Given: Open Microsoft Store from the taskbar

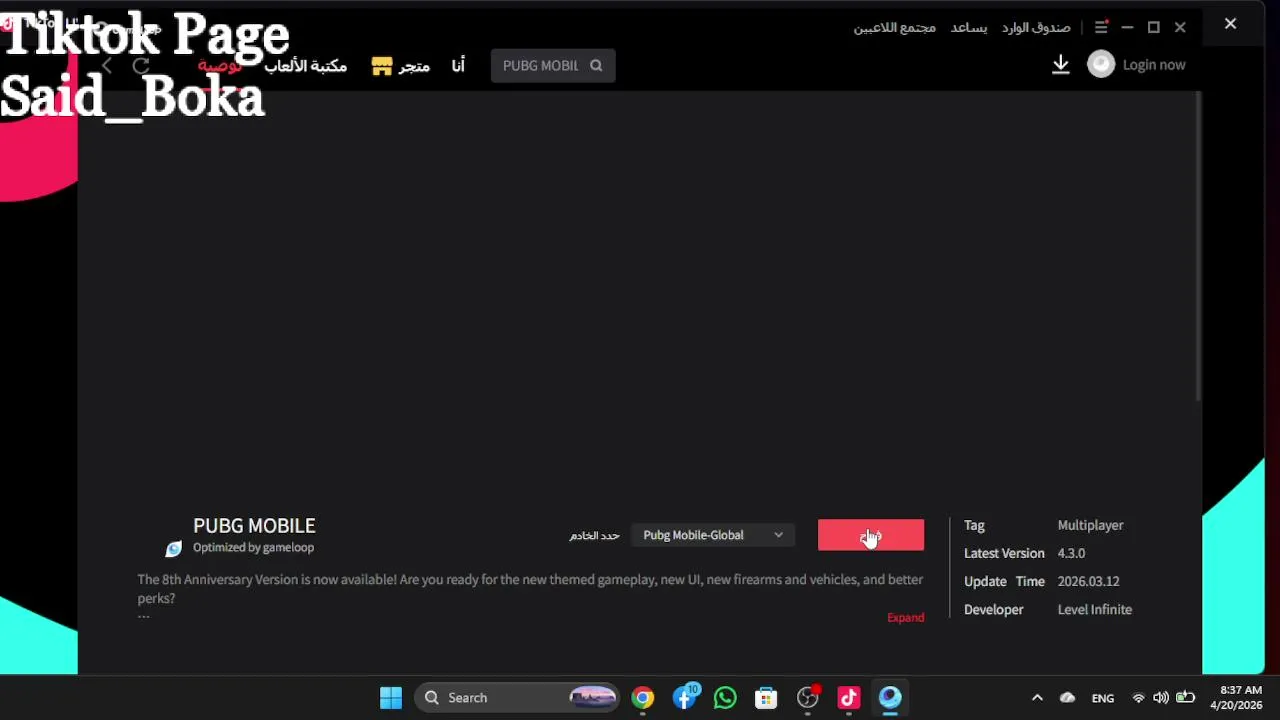Looking at the screenshot, I should pos(766,698).
